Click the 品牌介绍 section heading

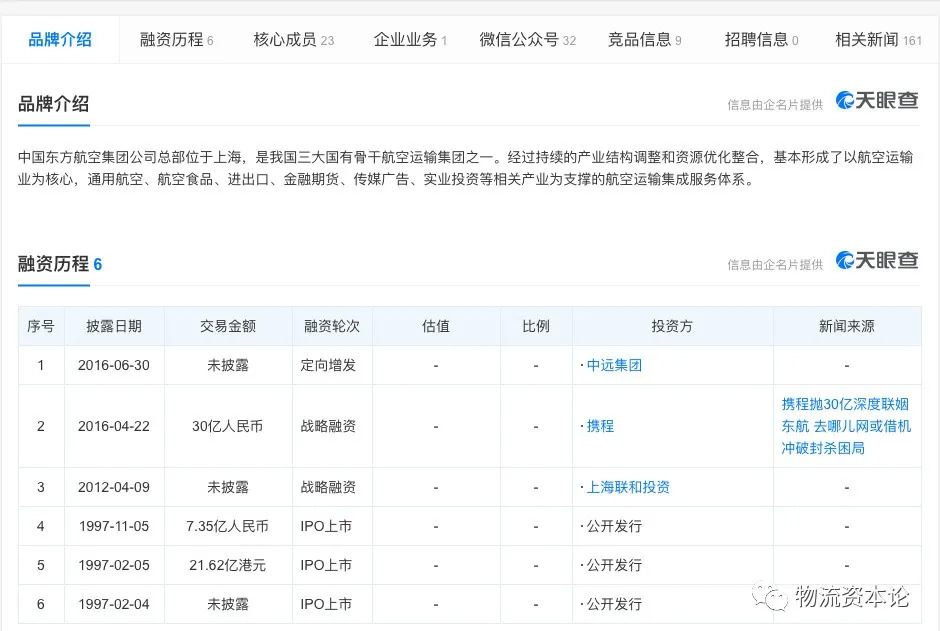point(53,104)
